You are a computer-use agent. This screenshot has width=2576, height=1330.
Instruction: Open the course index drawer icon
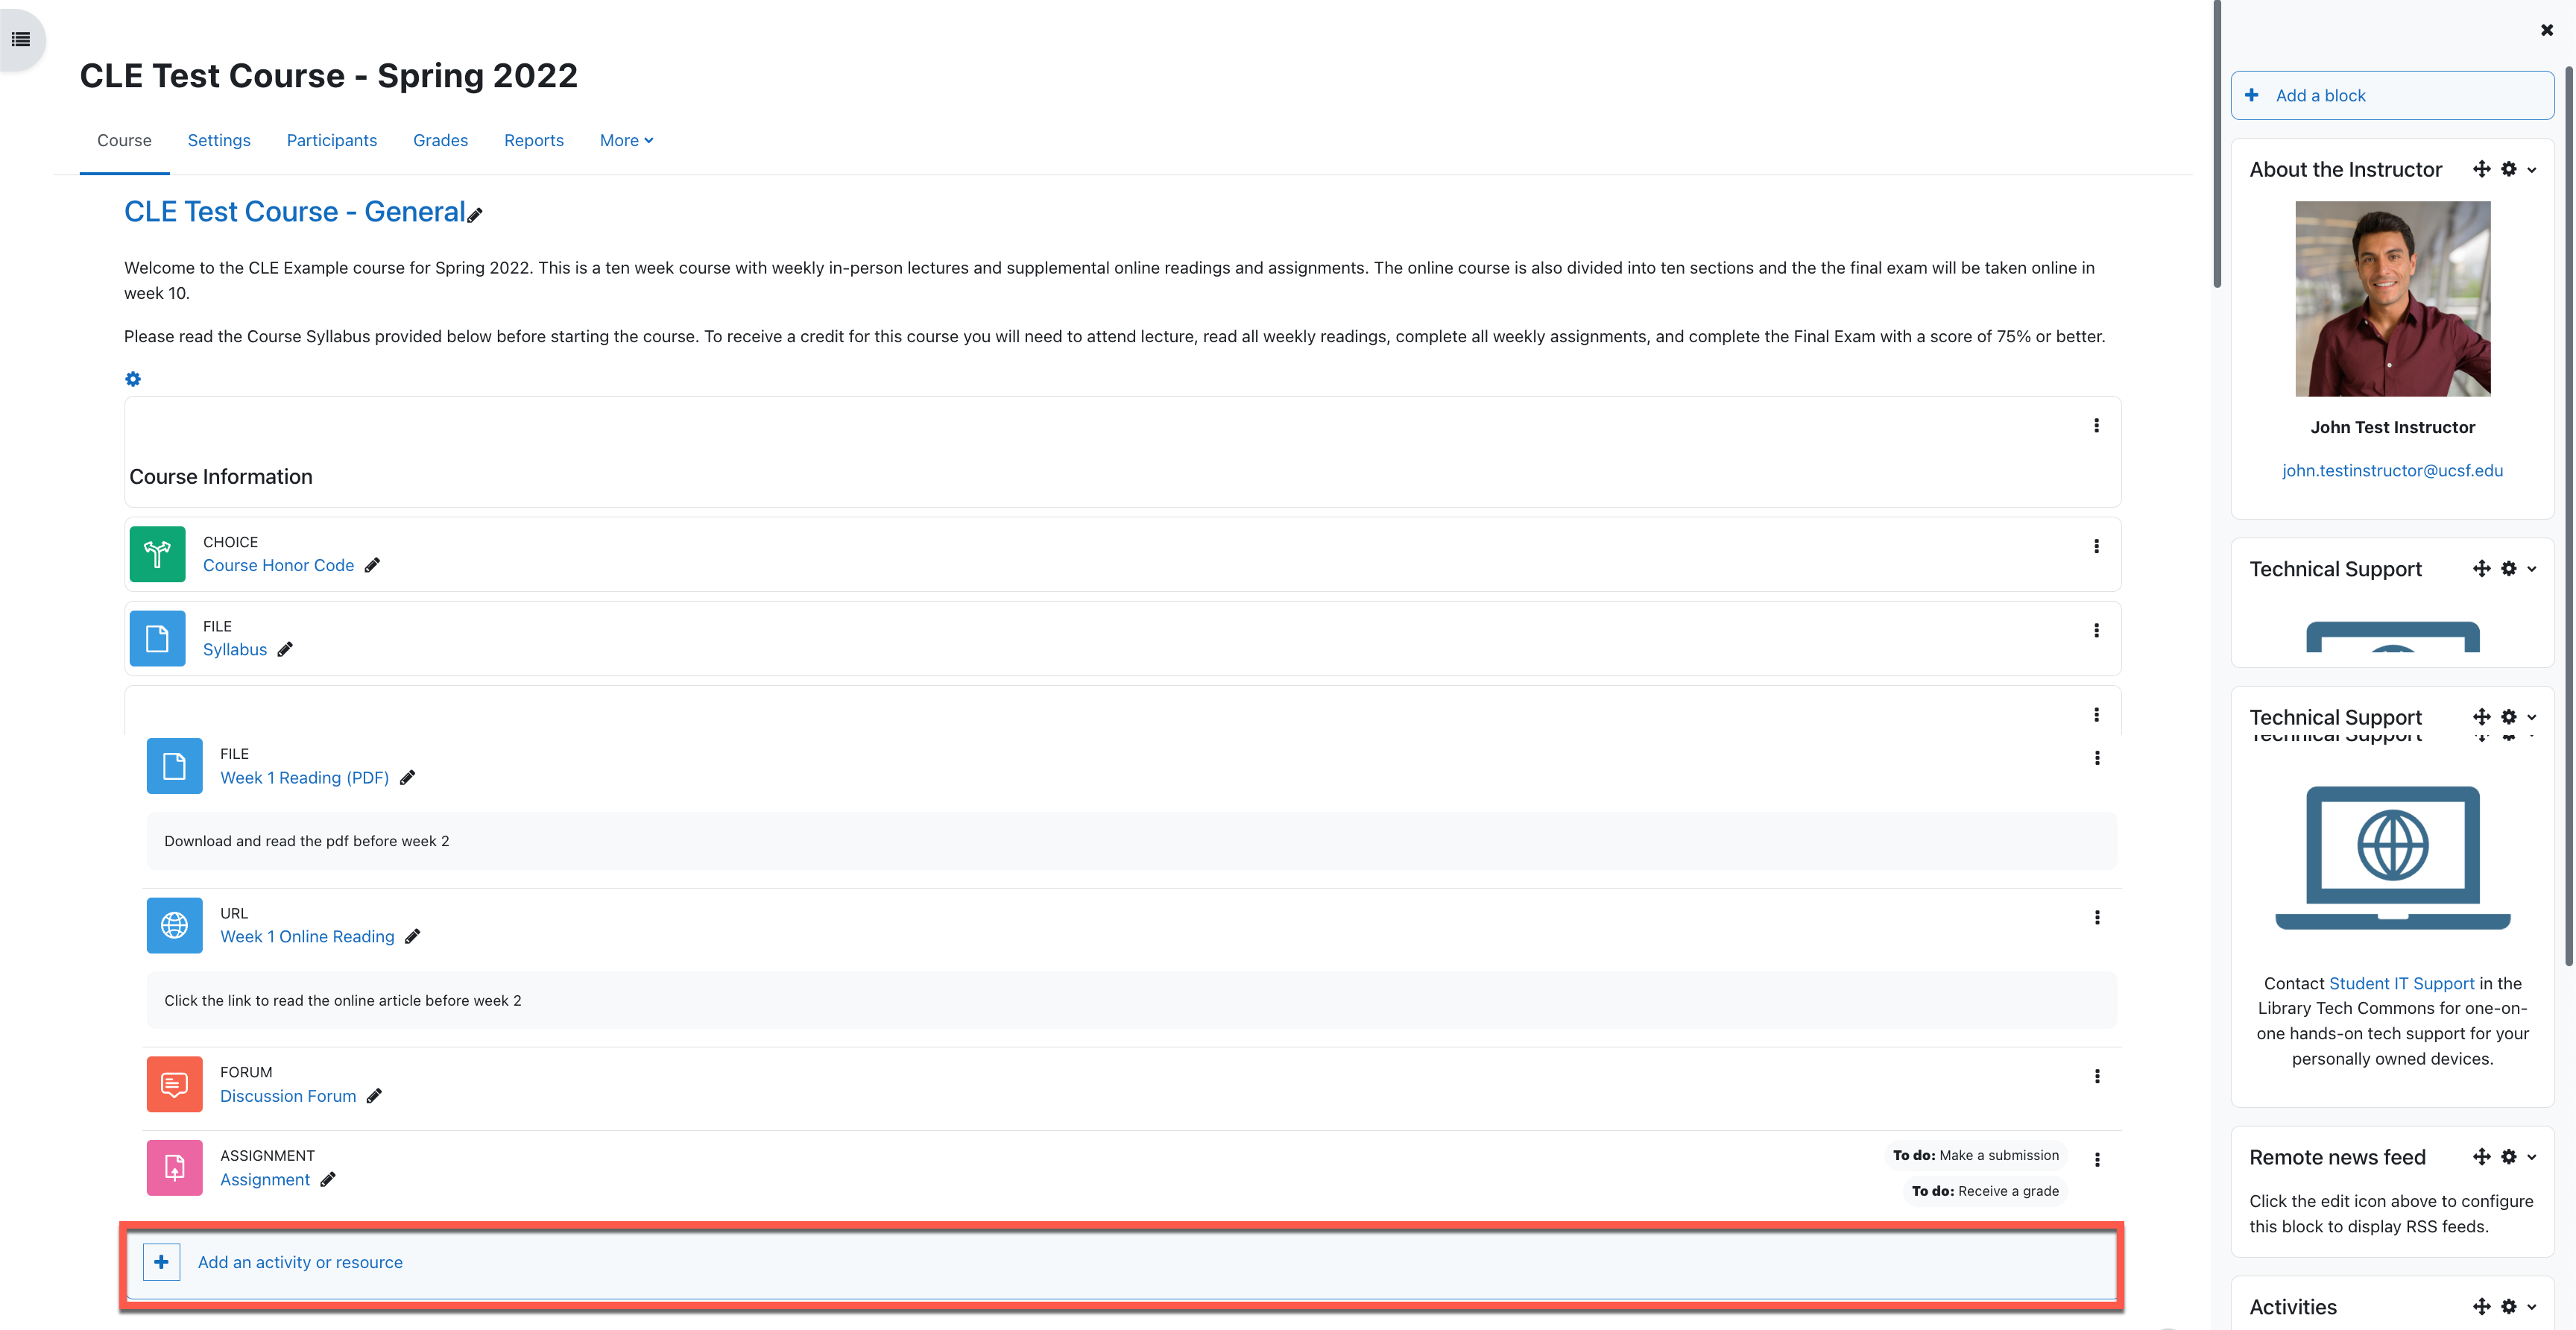[21, 39]
